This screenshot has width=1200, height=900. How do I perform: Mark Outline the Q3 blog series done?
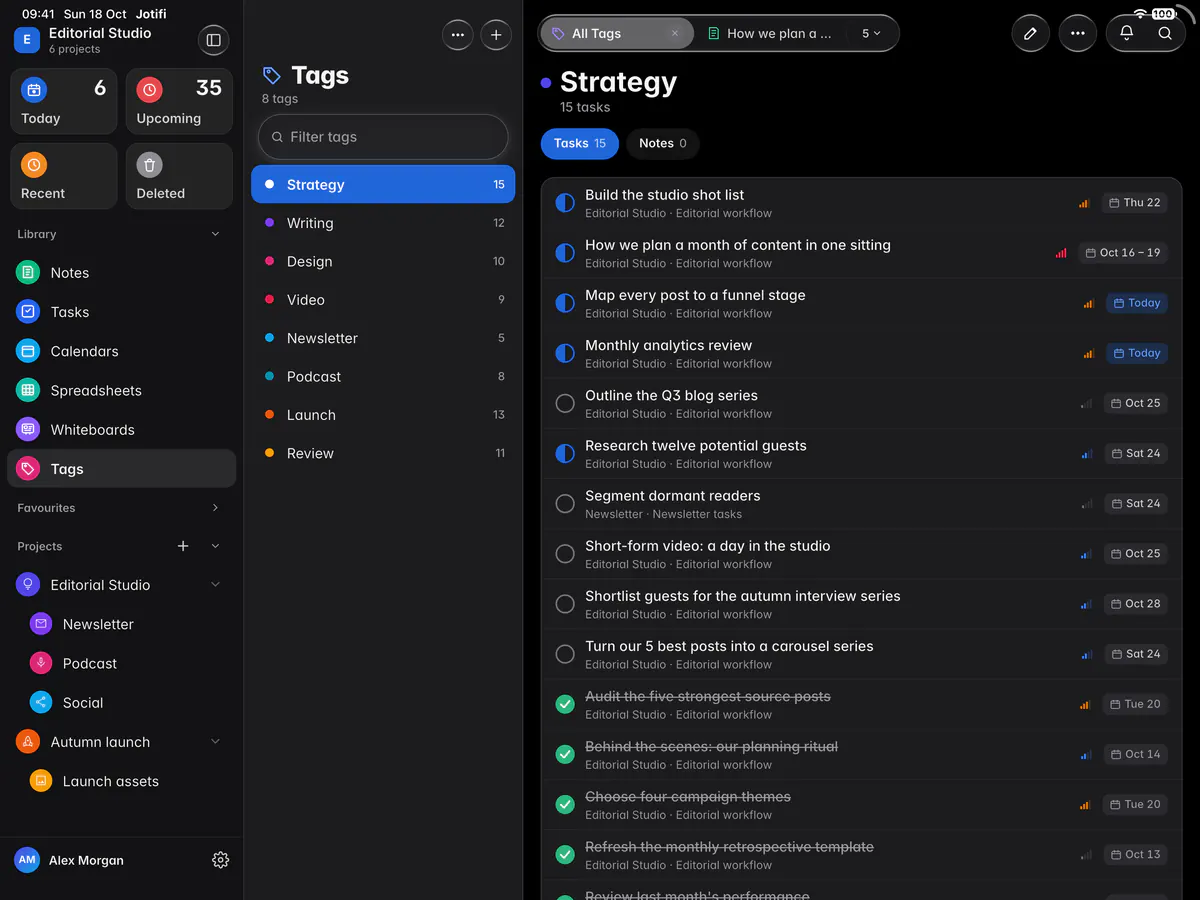pyautogui.click(x=565, y=403)
